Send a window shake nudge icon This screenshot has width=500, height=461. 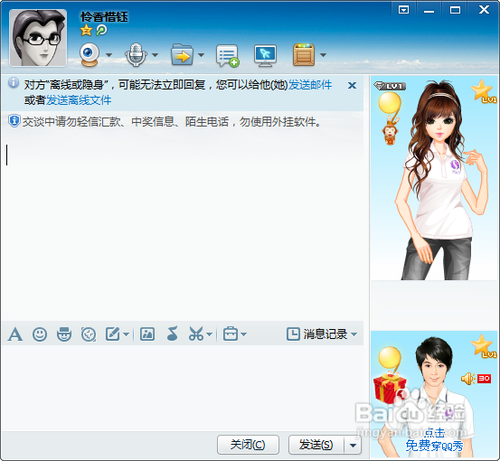pos(89,334)
